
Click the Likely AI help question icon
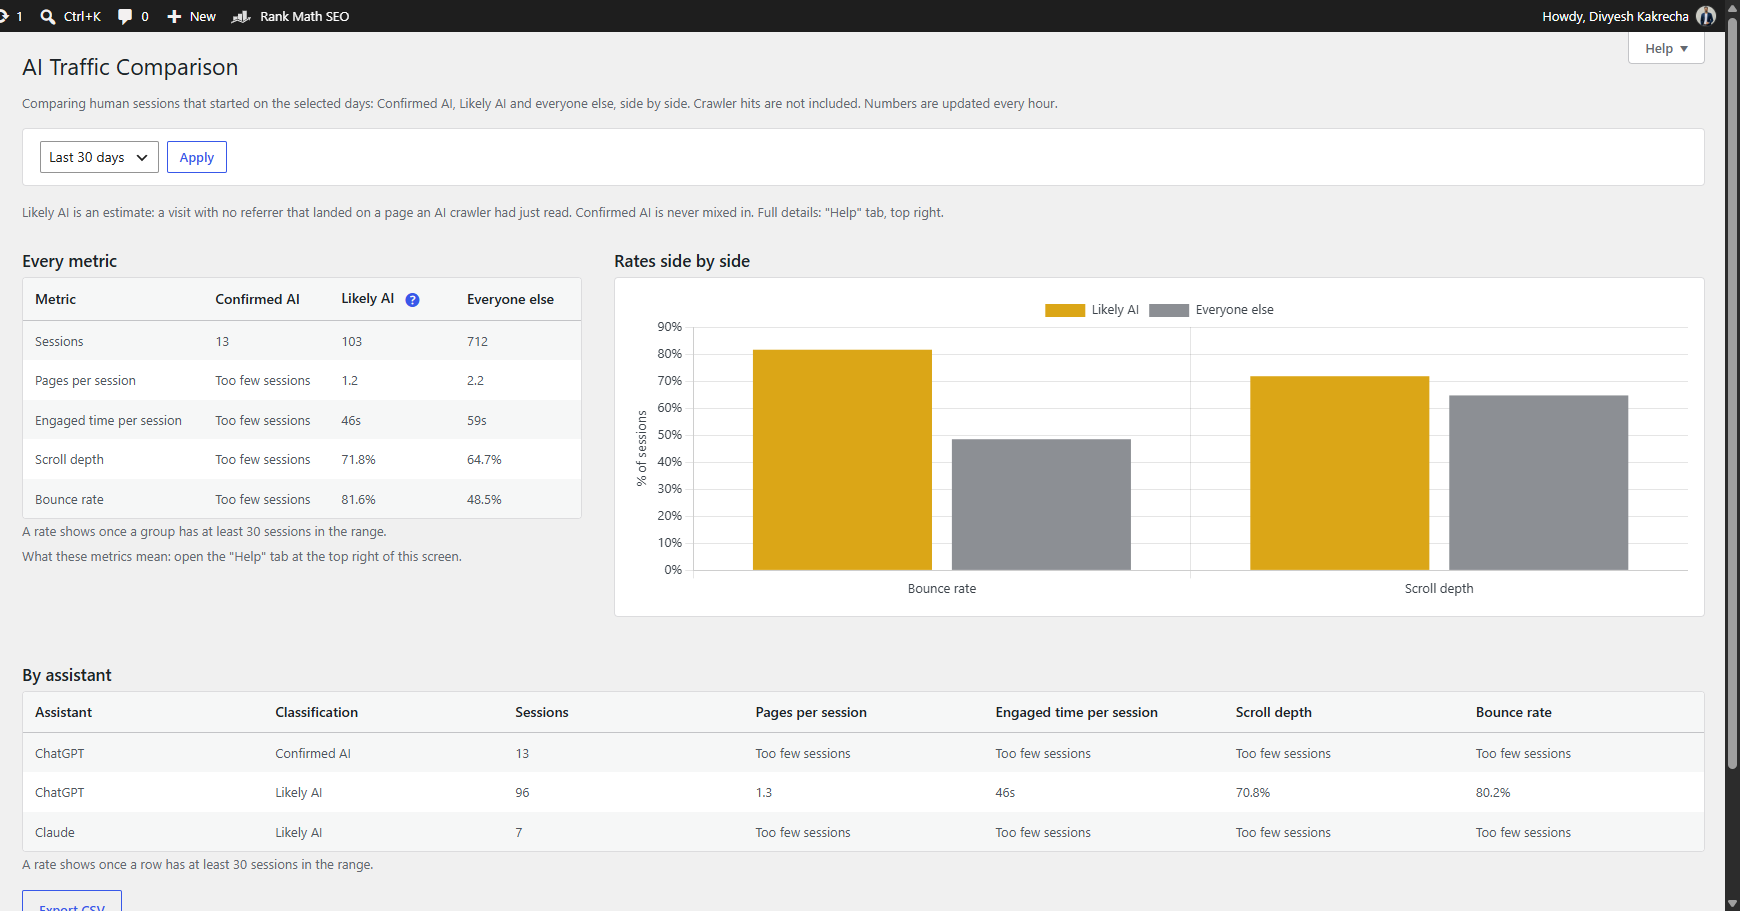pos(412,300)
